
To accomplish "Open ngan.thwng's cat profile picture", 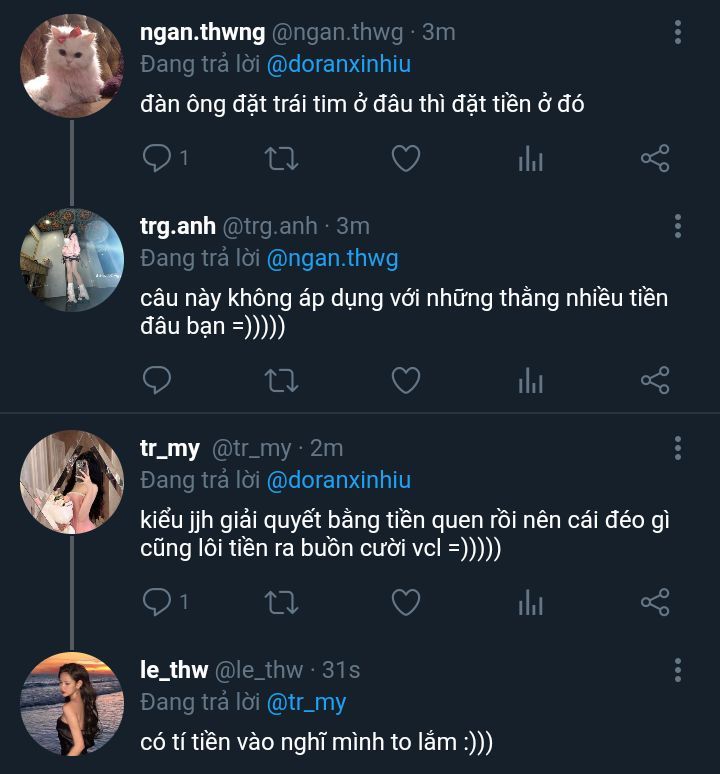I will (71, 68).
